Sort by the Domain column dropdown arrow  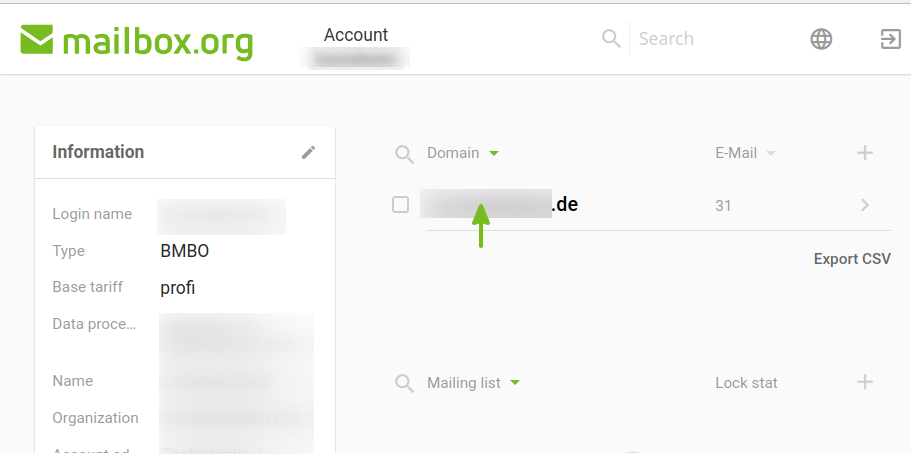[x=494, y=153]
